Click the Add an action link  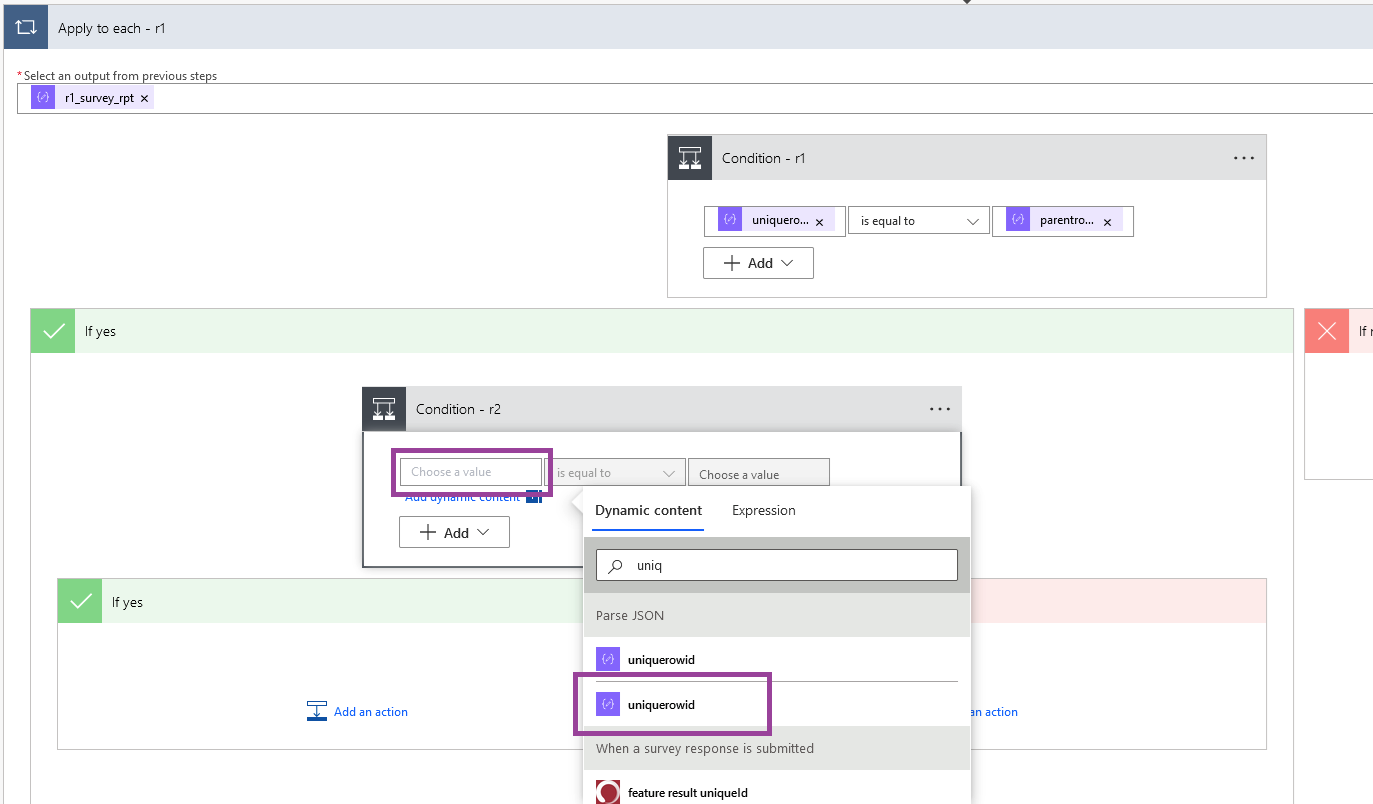370,711
